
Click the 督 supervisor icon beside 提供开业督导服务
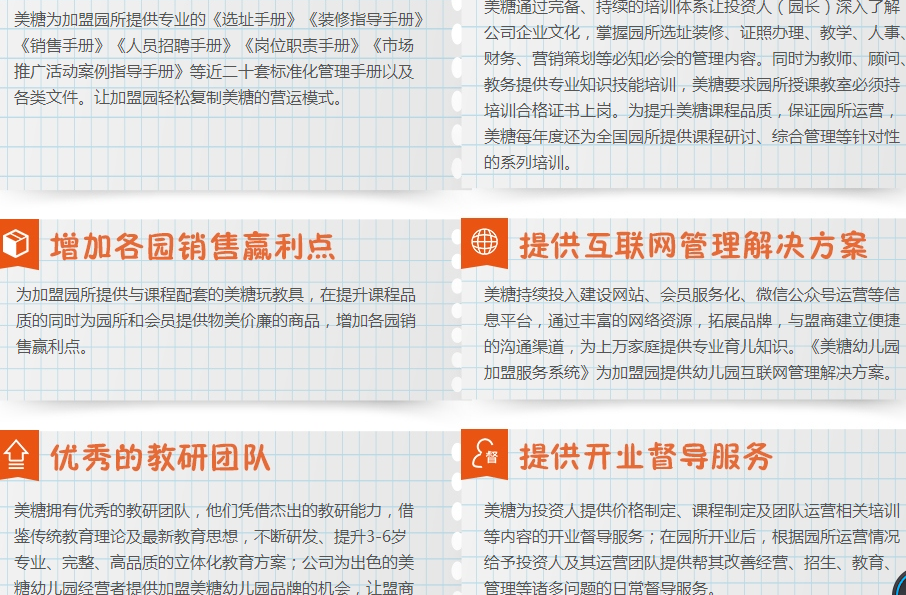pos(484,455)
